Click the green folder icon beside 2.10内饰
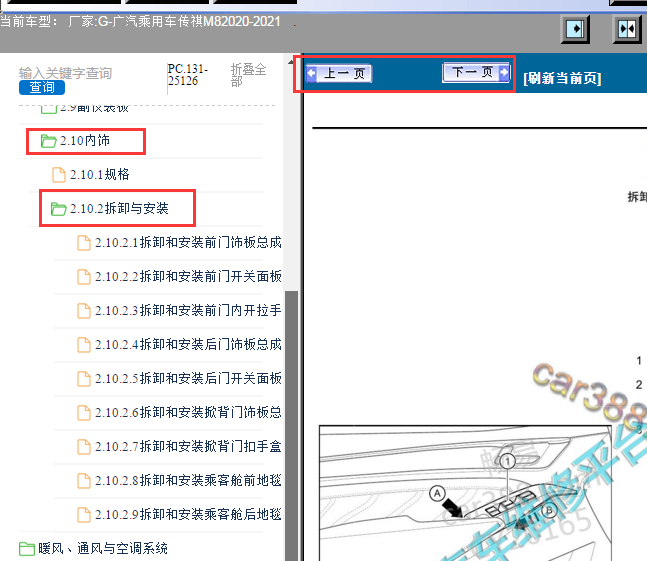The width and height of the screenshot is (647, 561). [49, 141]
